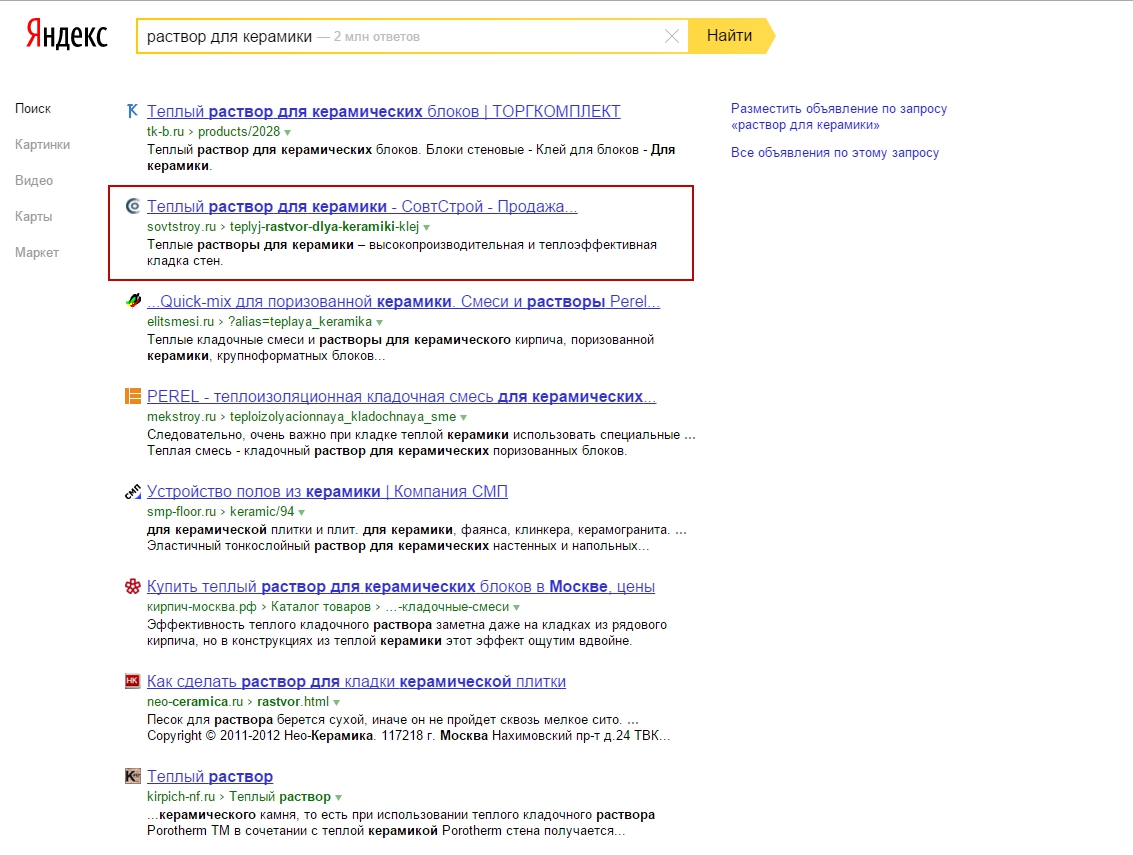Click teploizolyacionnaya_kladochnaya_sme path link

click(x=343, y=417)
